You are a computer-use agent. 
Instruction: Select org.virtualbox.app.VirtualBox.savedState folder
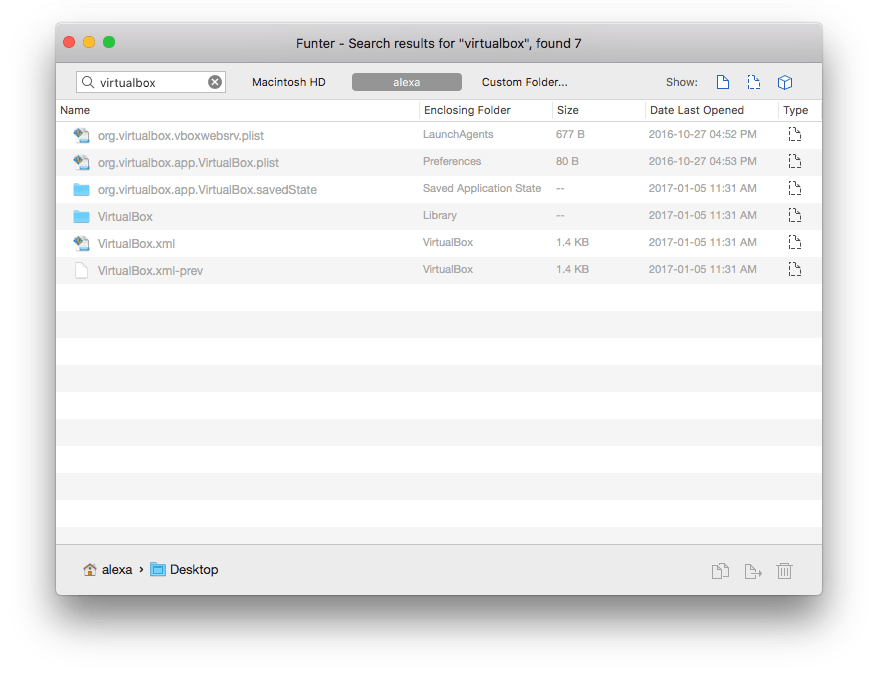pos(439,189)
